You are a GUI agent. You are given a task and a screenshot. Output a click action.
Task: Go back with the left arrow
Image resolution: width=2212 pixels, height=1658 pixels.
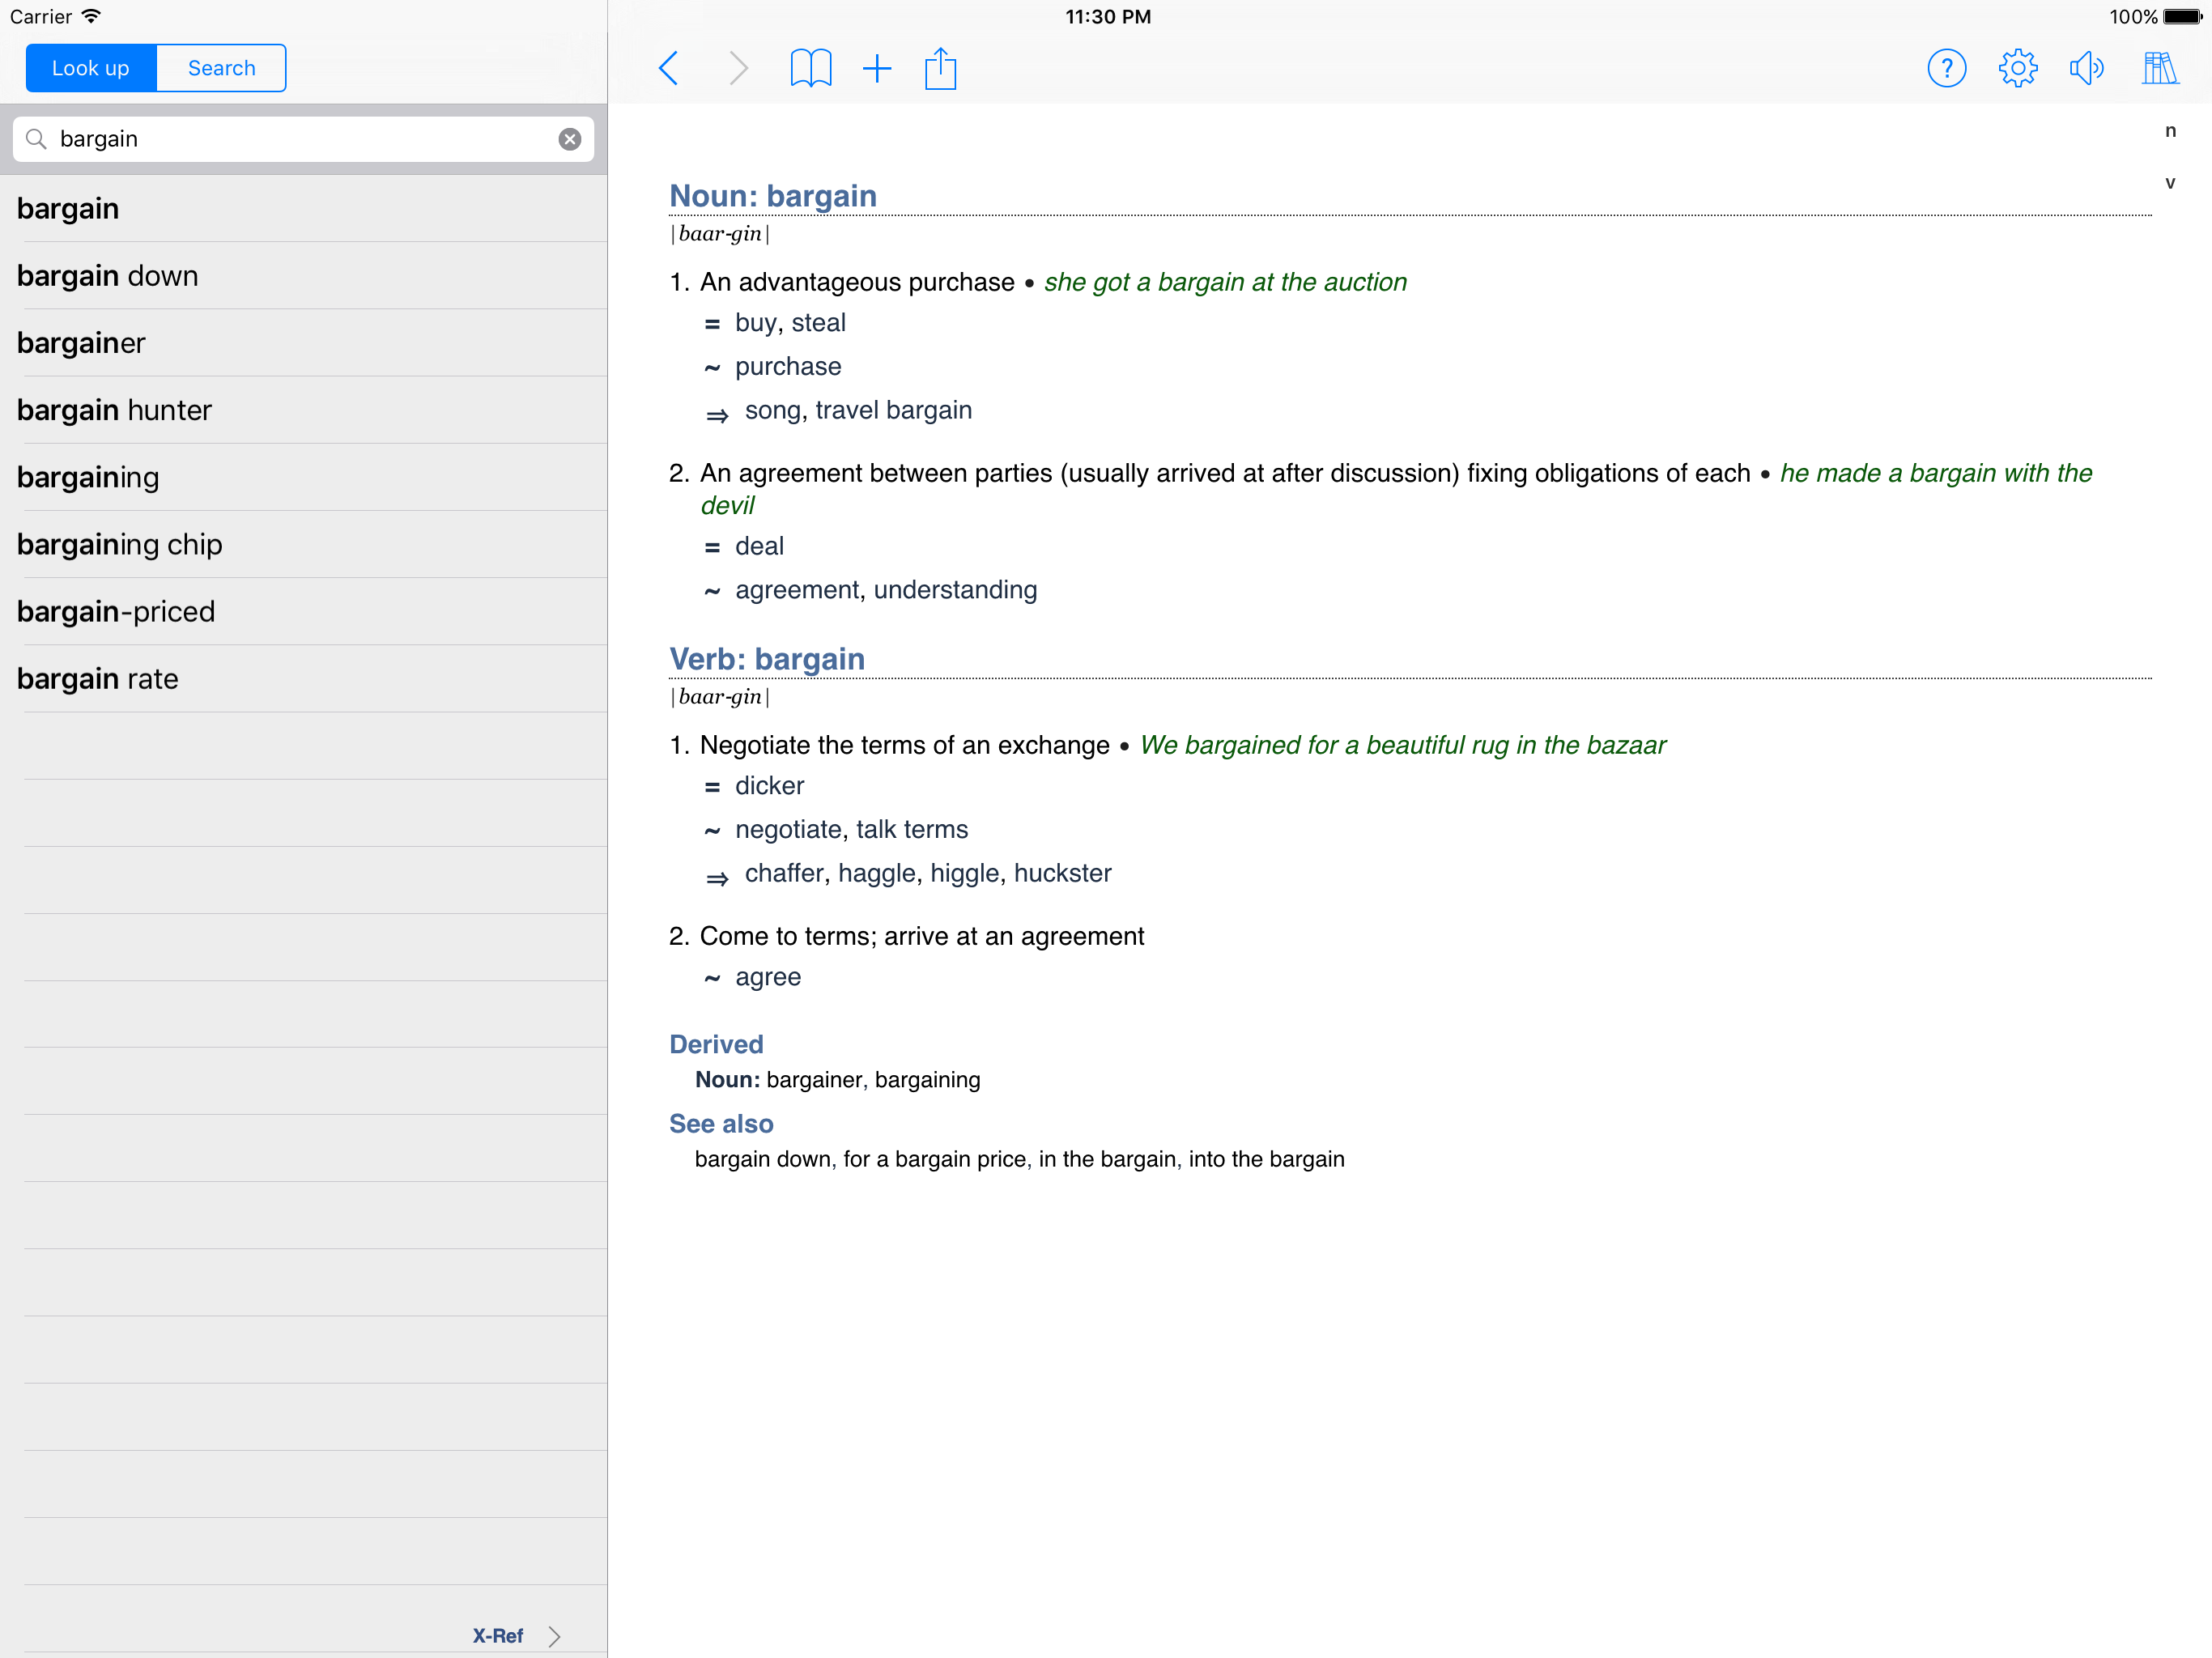(x=669, y=68)
